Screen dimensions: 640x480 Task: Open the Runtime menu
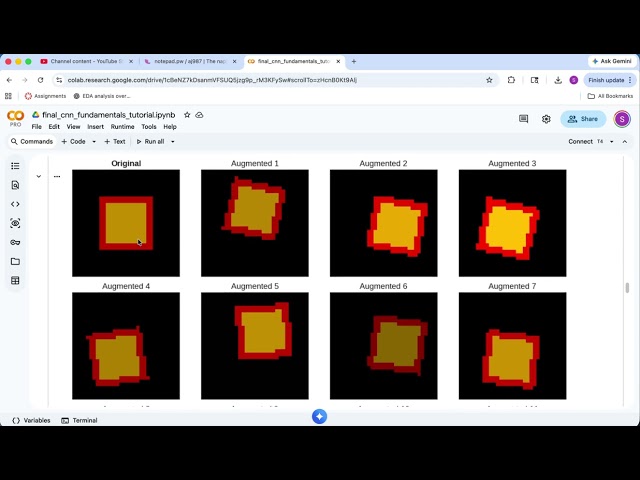122,127
